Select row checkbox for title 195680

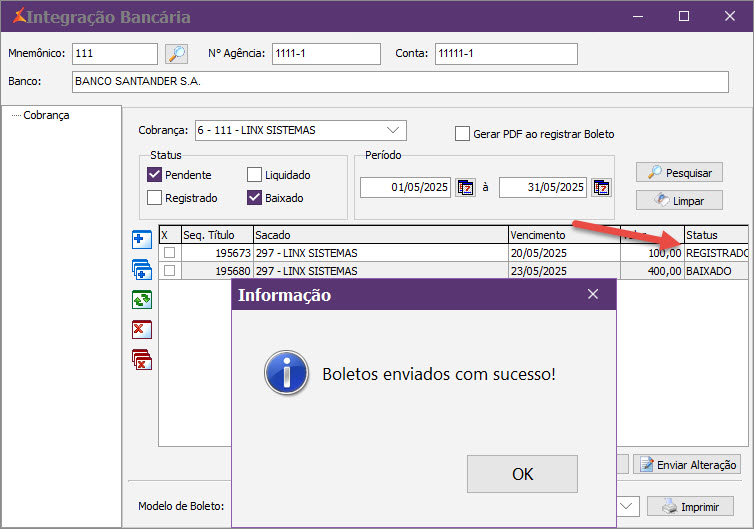(169, 271)
